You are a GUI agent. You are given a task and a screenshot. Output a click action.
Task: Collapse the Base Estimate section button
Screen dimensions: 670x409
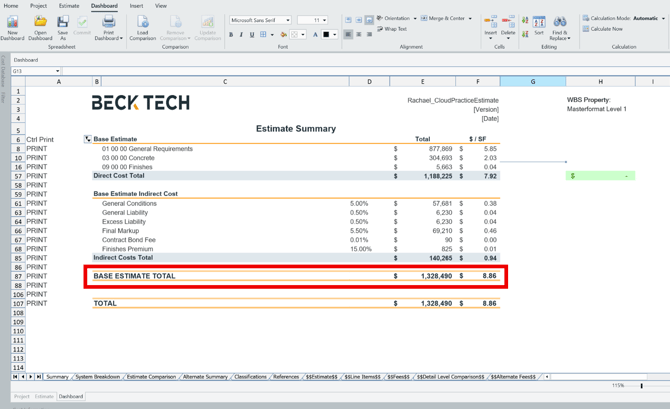(87, 140)
